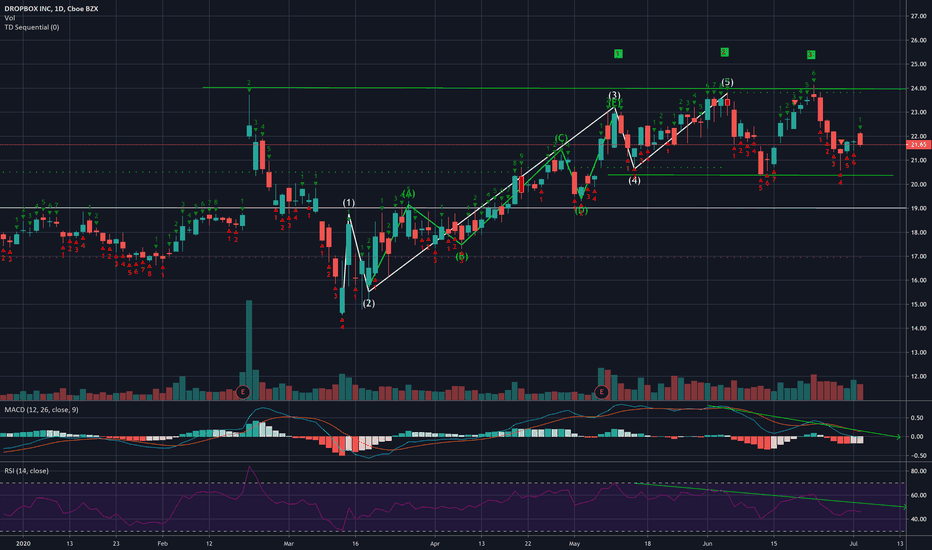932x550 pixels.
Task: Click the 15.00 price axis label
Action: tap(918, 304)
